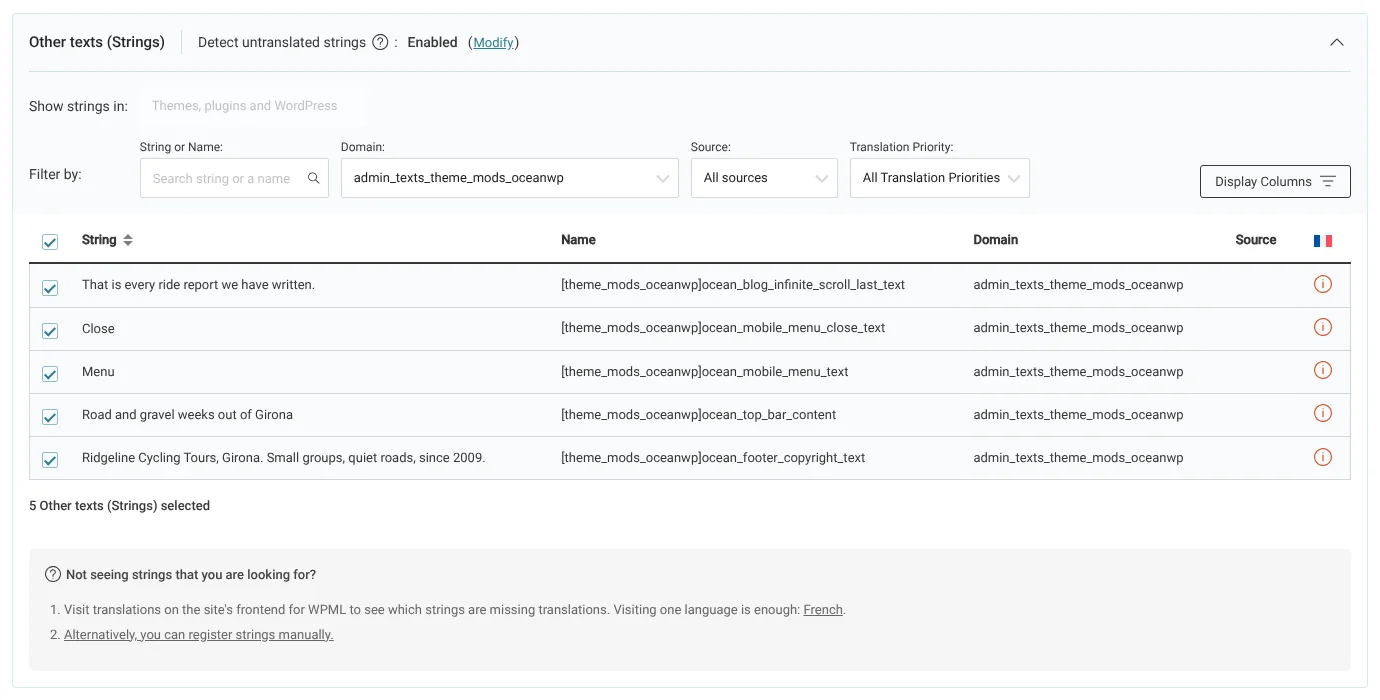This screenshot has width=1380, height=700.
Task: Uncheck the Road and gravel weeks checkbox
Action: coord(50,417)
